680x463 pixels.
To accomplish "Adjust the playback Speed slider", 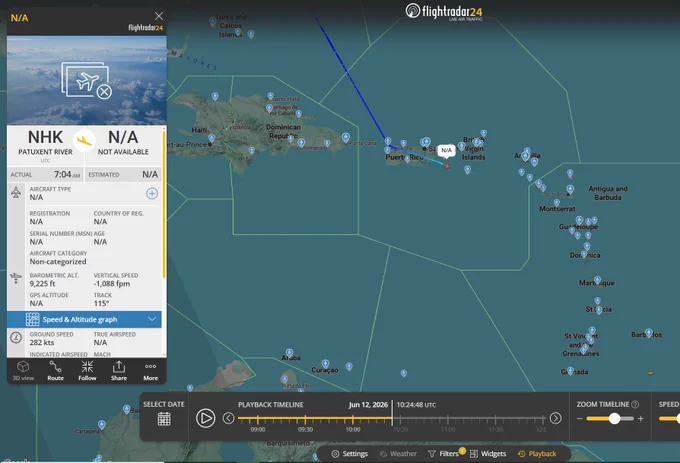I will point(669,418).
